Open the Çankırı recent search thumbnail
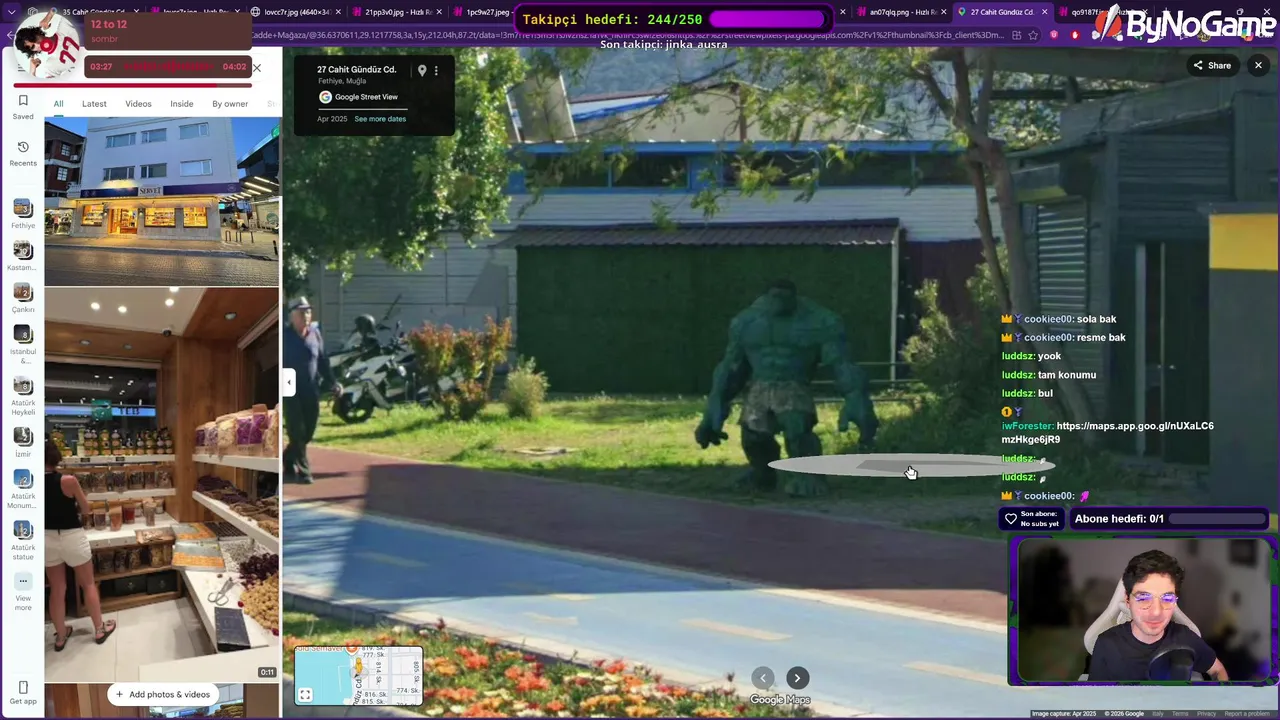This screenshot has height=720, width=1280. pyautogui.click(x=23, y=292)
